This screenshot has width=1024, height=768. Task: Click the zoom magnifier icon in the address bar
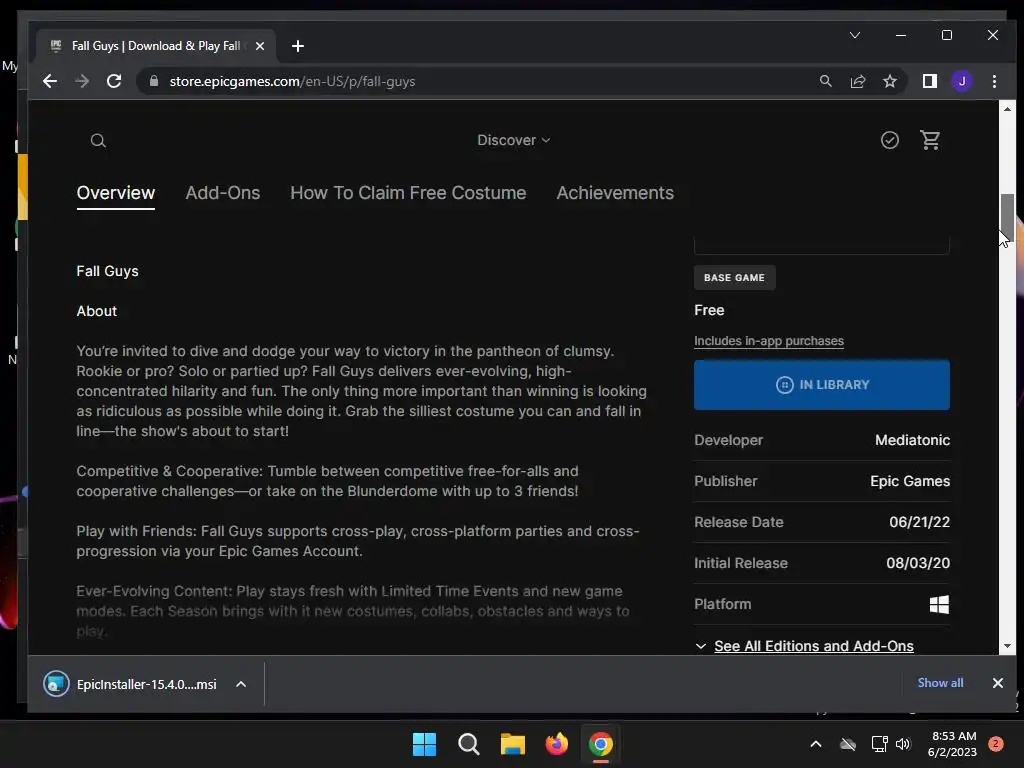(x=825, y=81)
